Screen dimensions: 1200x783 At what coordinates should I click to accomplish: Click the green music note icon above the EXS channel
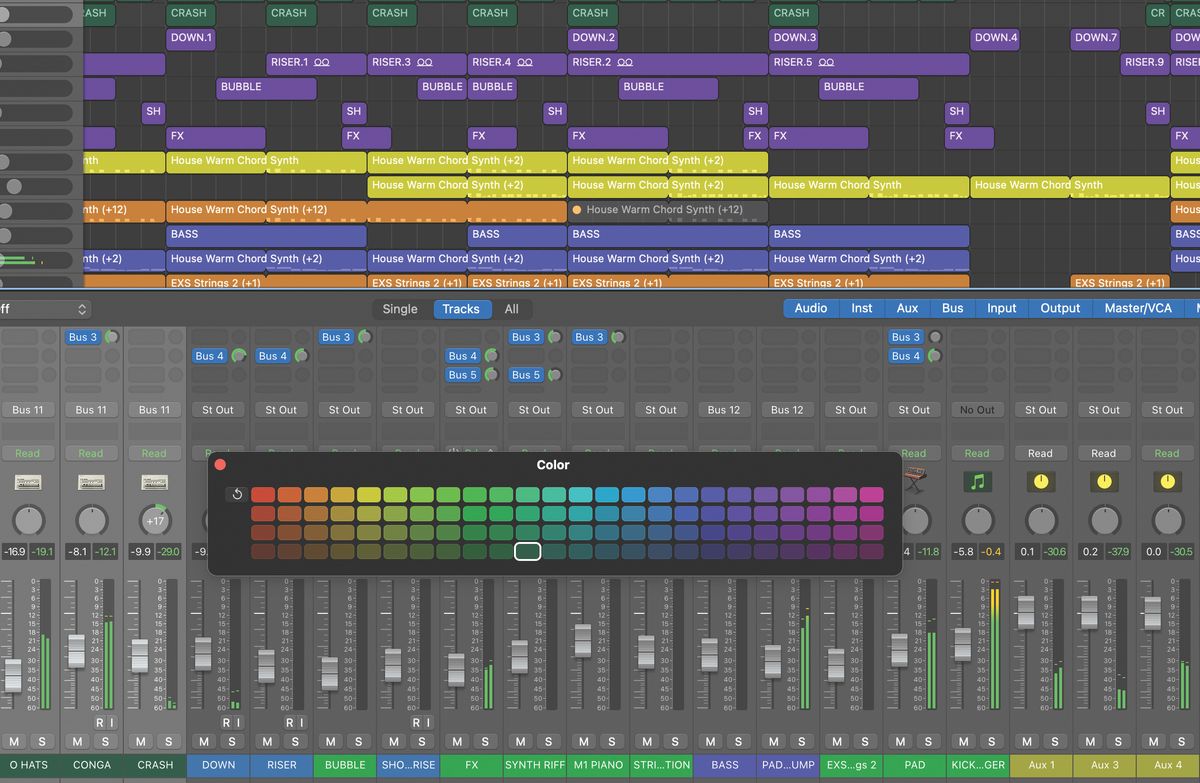[978, 482]
